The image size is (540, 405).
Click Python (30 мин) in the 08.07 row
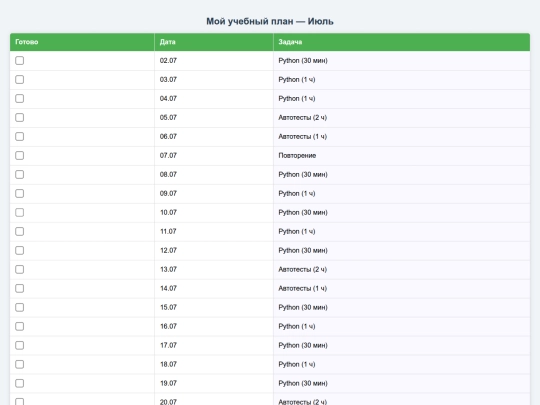pos(303,174)
